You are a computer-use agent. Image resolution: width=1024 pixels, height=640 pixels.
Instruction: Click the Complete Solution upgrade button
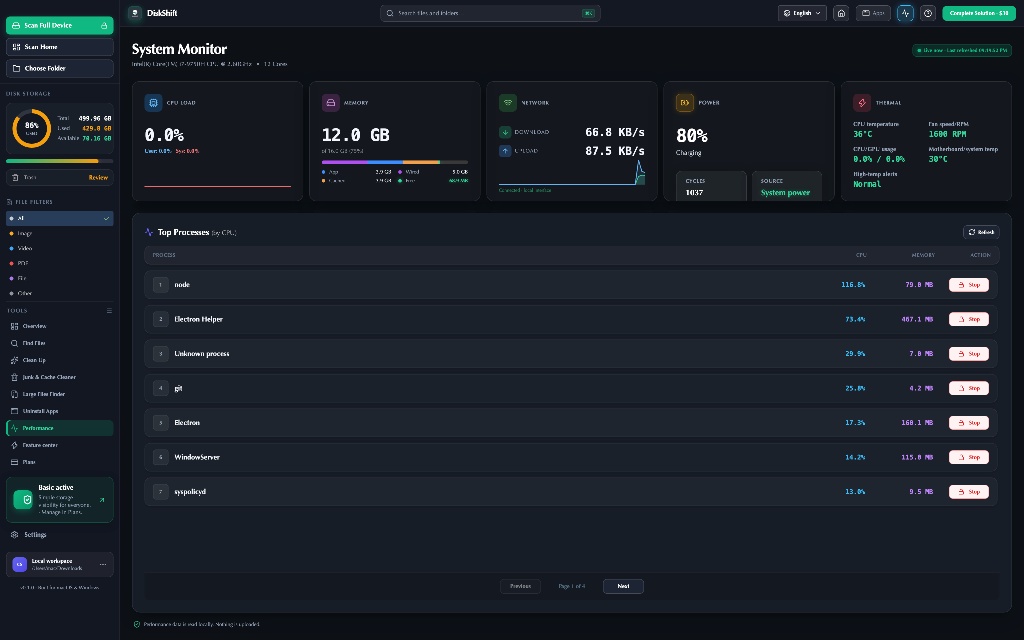coord(979,13)
